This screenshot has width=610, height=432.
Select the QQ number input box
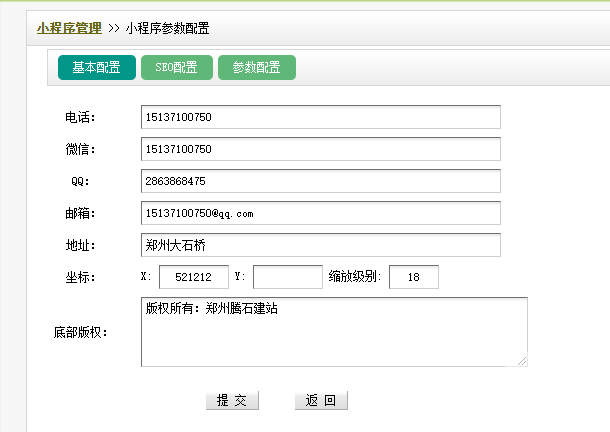pyautogui.click(x=320, y=181)
